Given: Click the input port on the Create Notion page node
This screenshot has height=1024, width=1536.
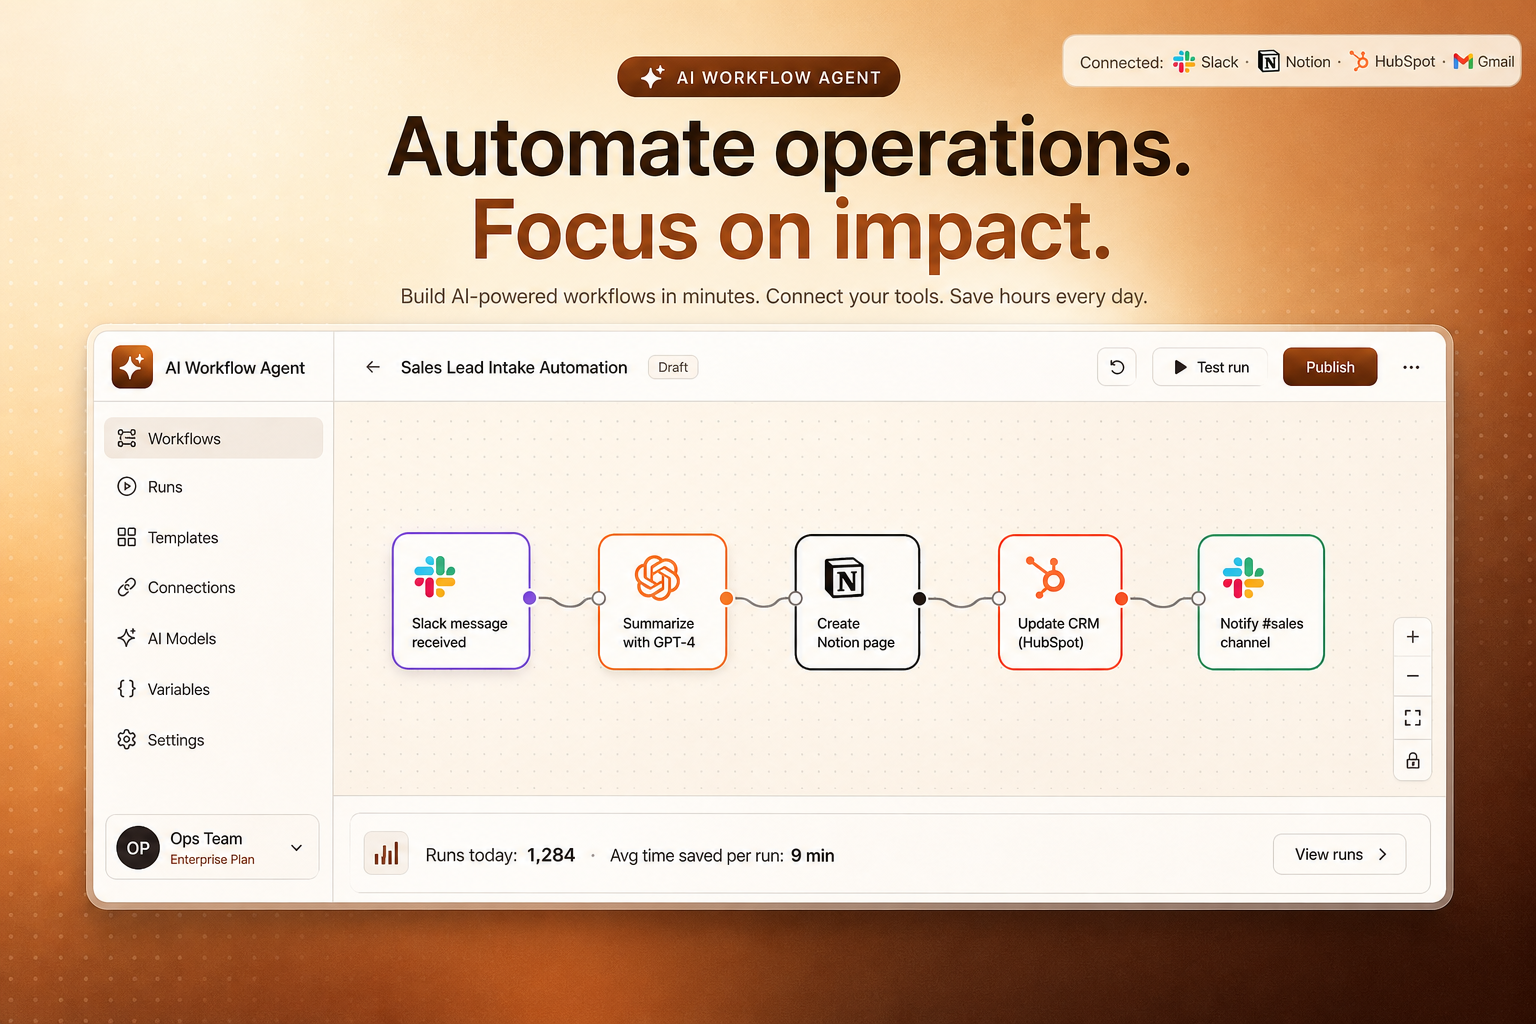Looking at the screenshot, I should [796, 598].
